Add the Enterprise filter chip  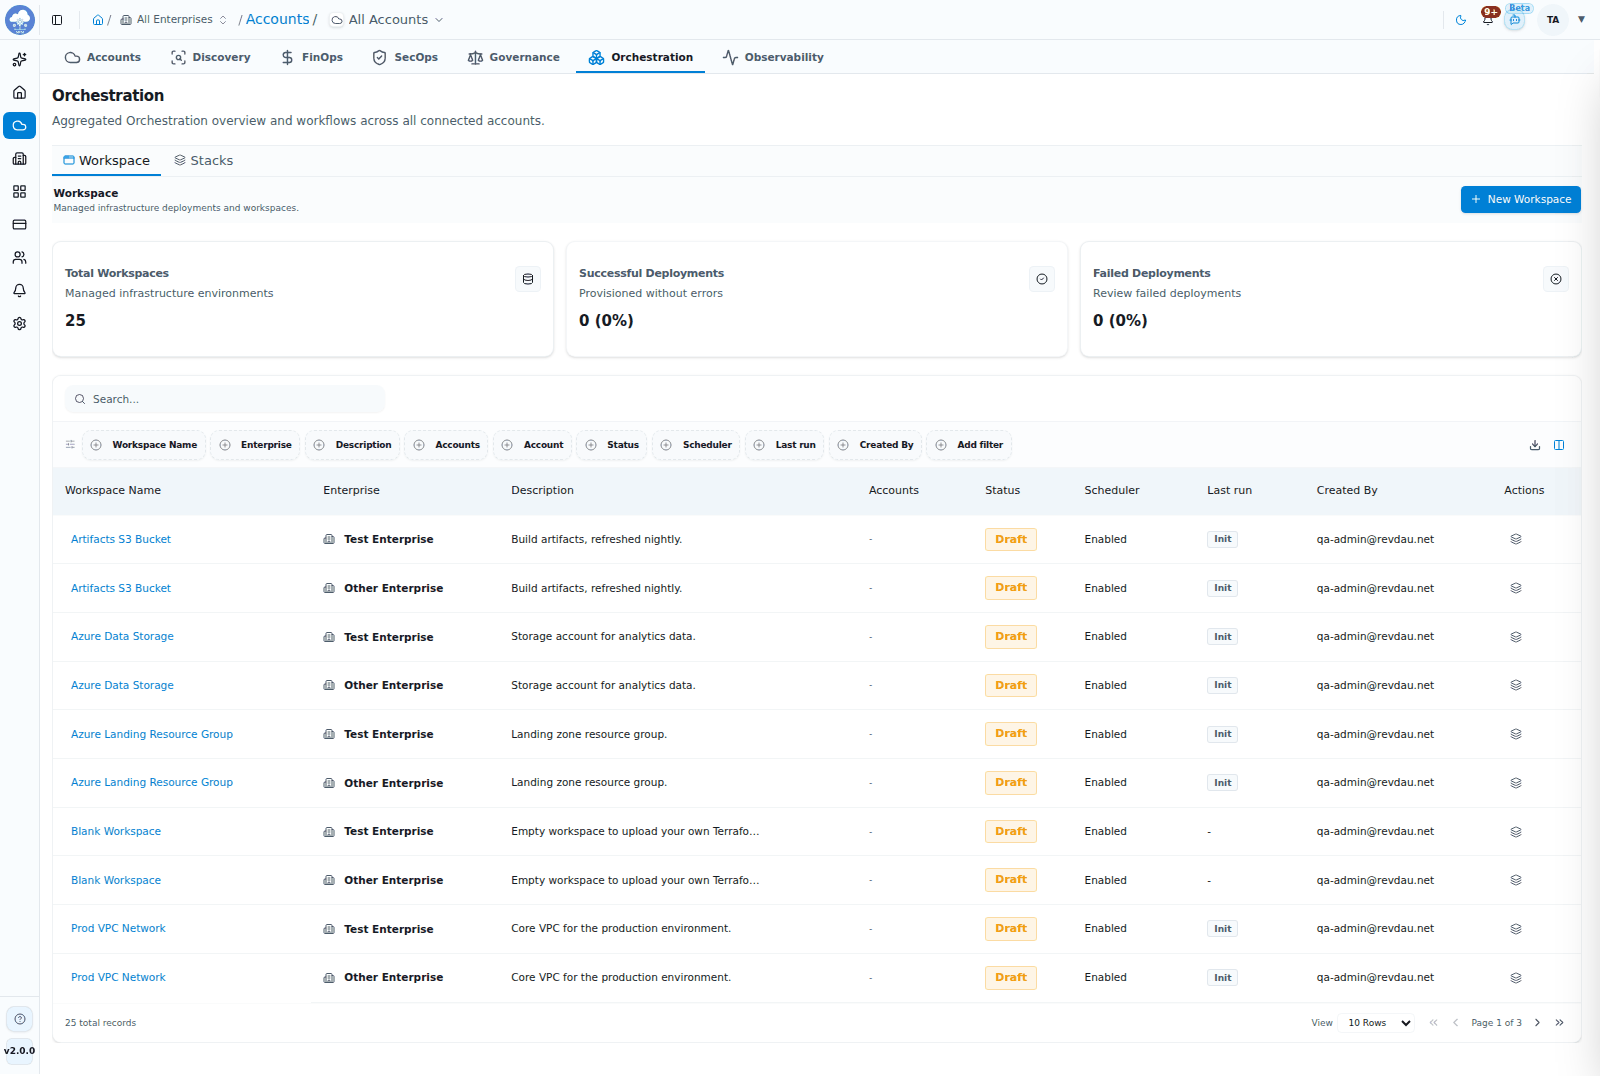[255, 445]
